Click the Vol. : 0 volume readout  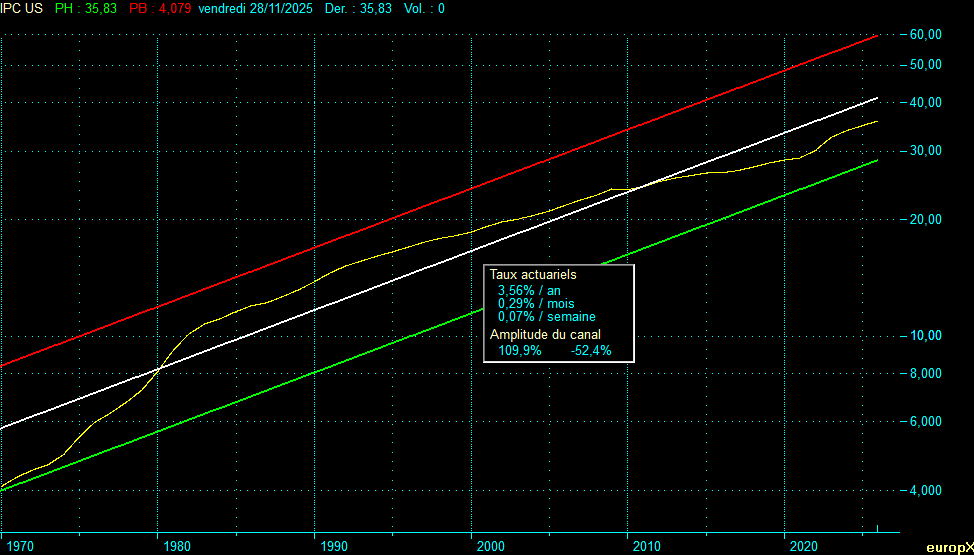pyautogui.click(x=426, y=8)
